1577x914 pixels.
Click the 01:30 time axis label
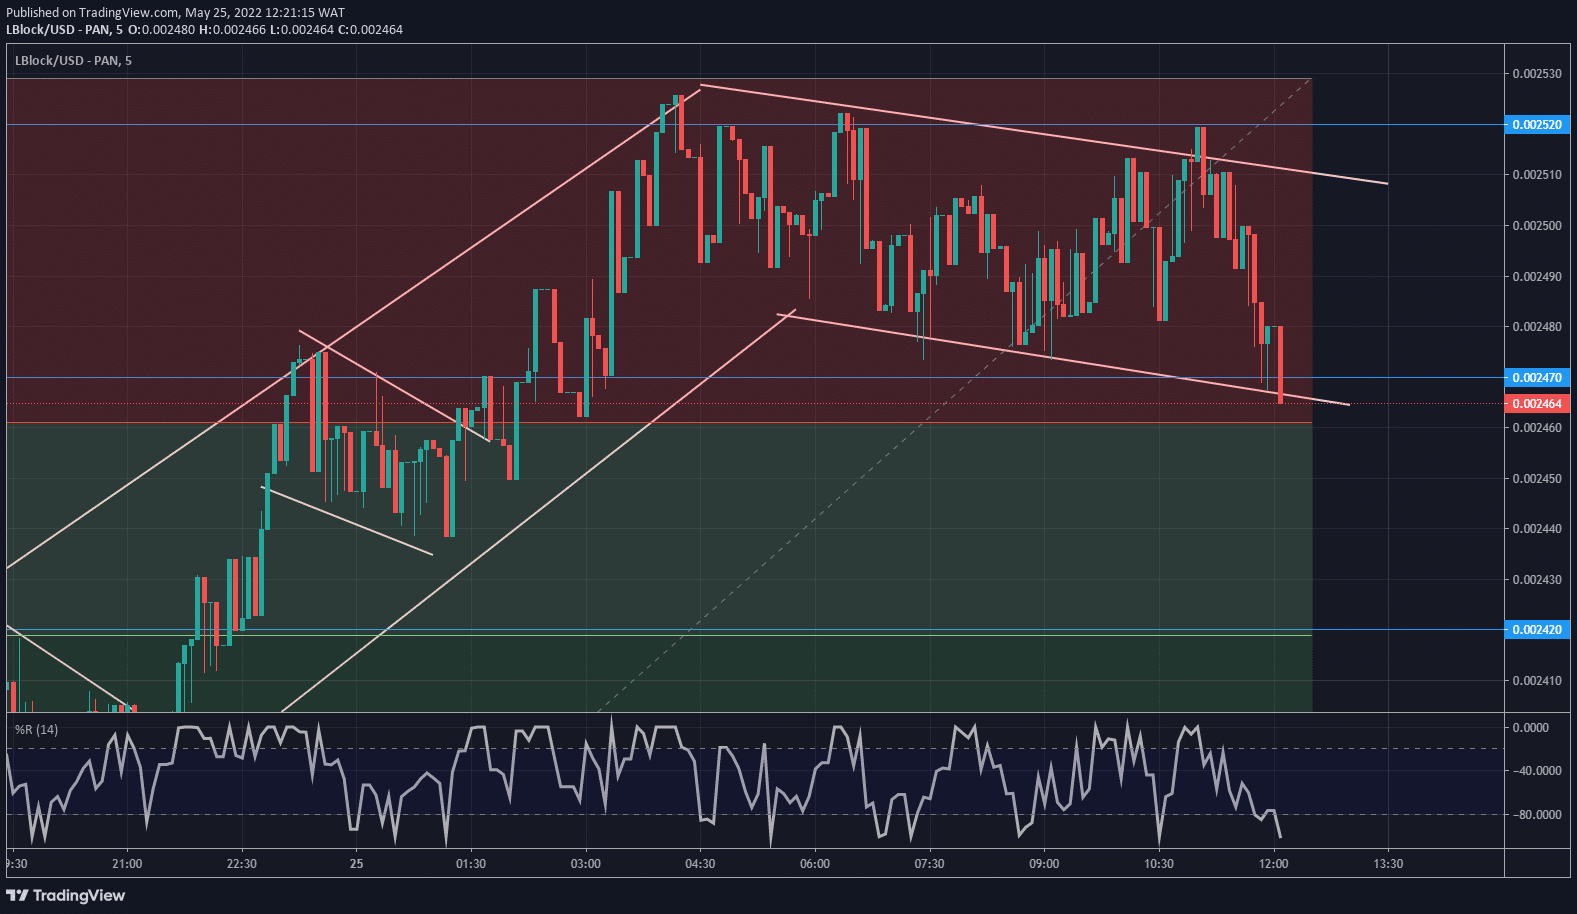coord(471,864)
